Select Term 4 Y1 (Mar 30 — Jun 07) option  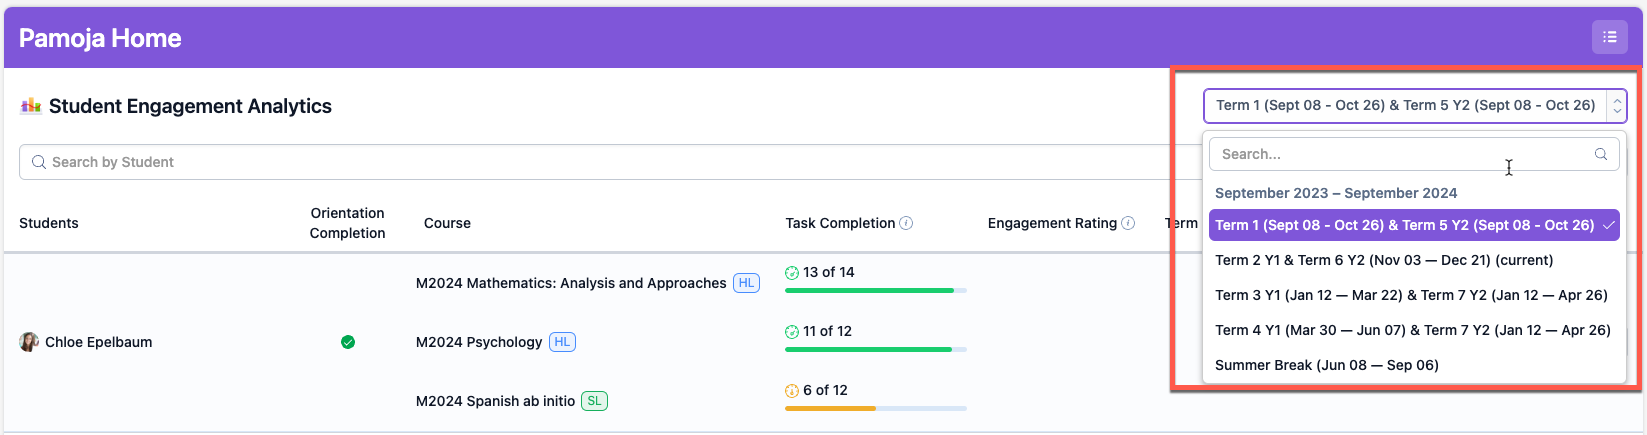coord(1412,330)
